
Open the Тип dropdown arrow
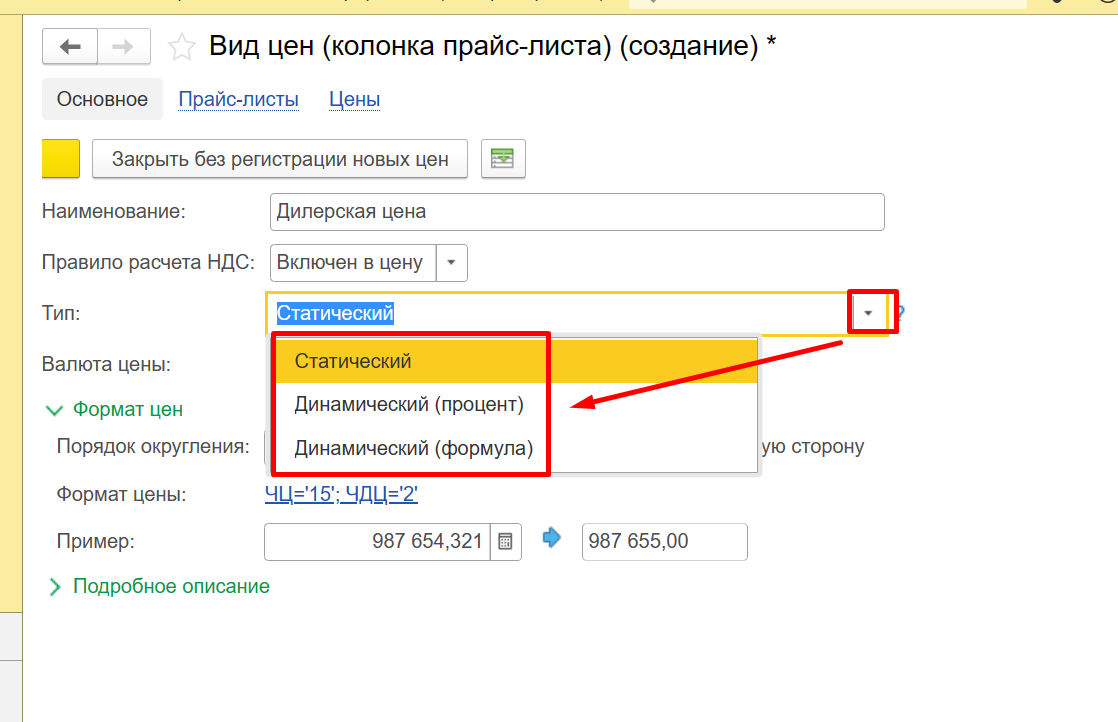click(x=868, y=313)
